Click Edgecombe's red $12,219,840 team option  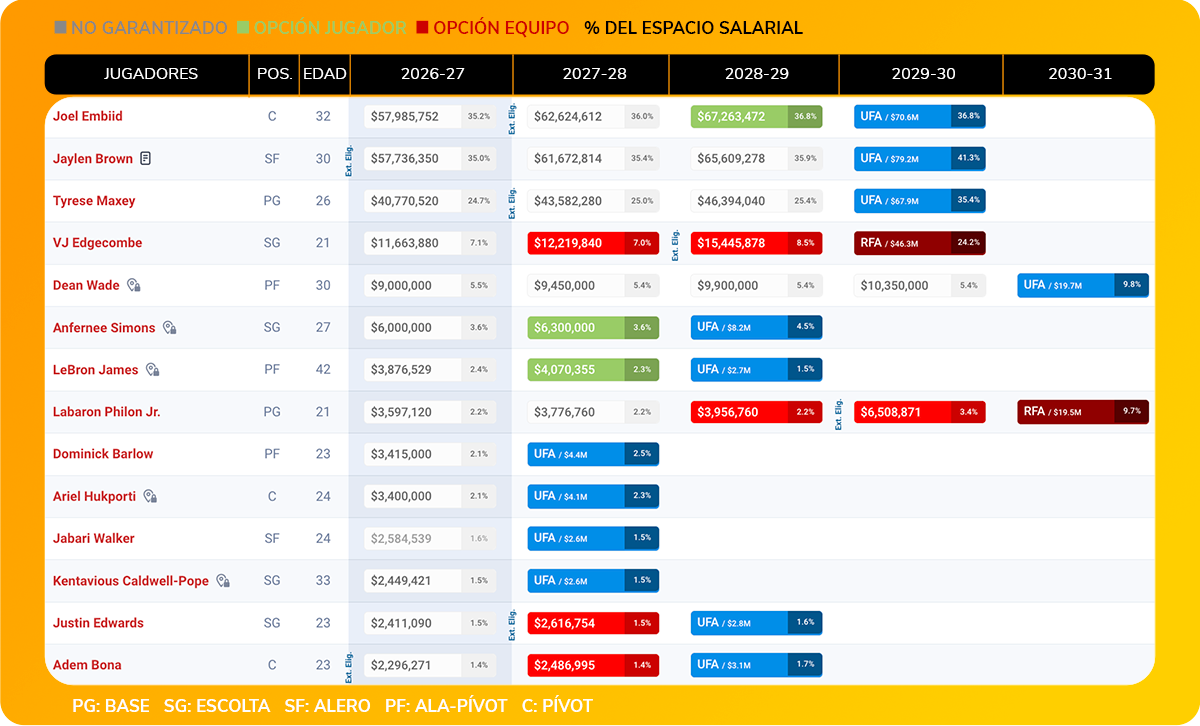tap(593, 243)
